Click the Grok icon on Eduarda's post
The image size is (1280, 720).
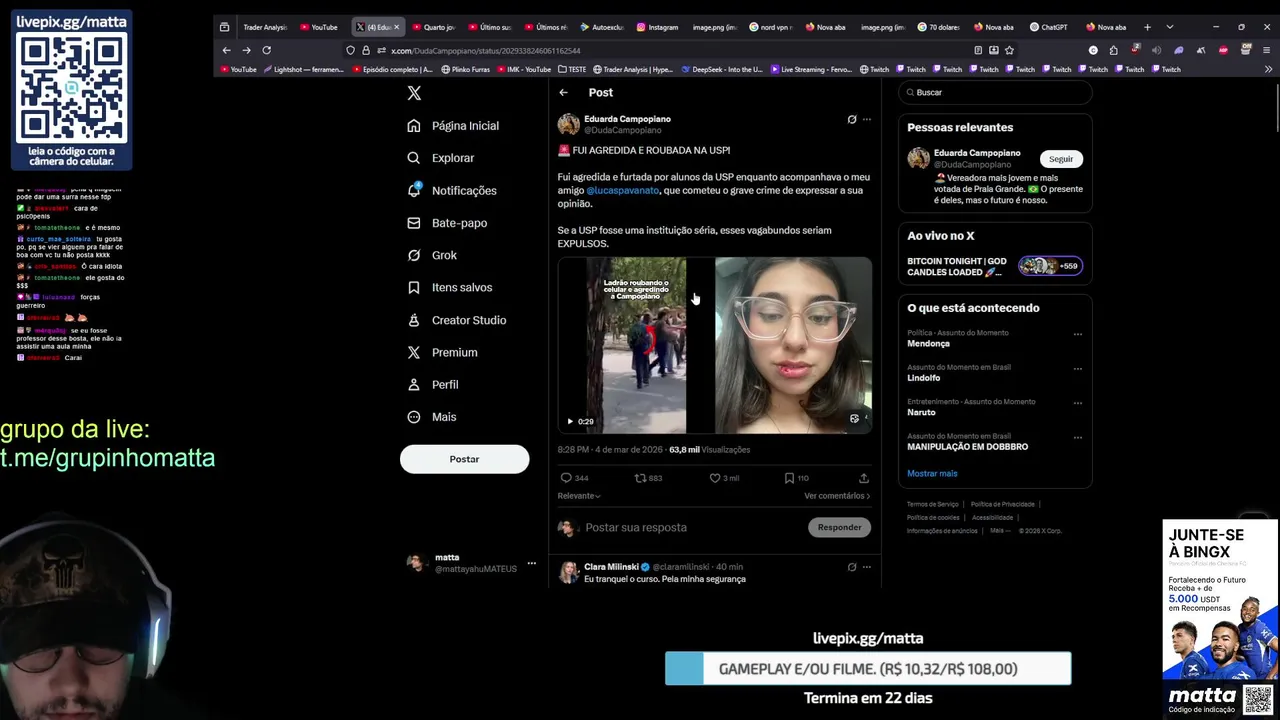(852, 119)
